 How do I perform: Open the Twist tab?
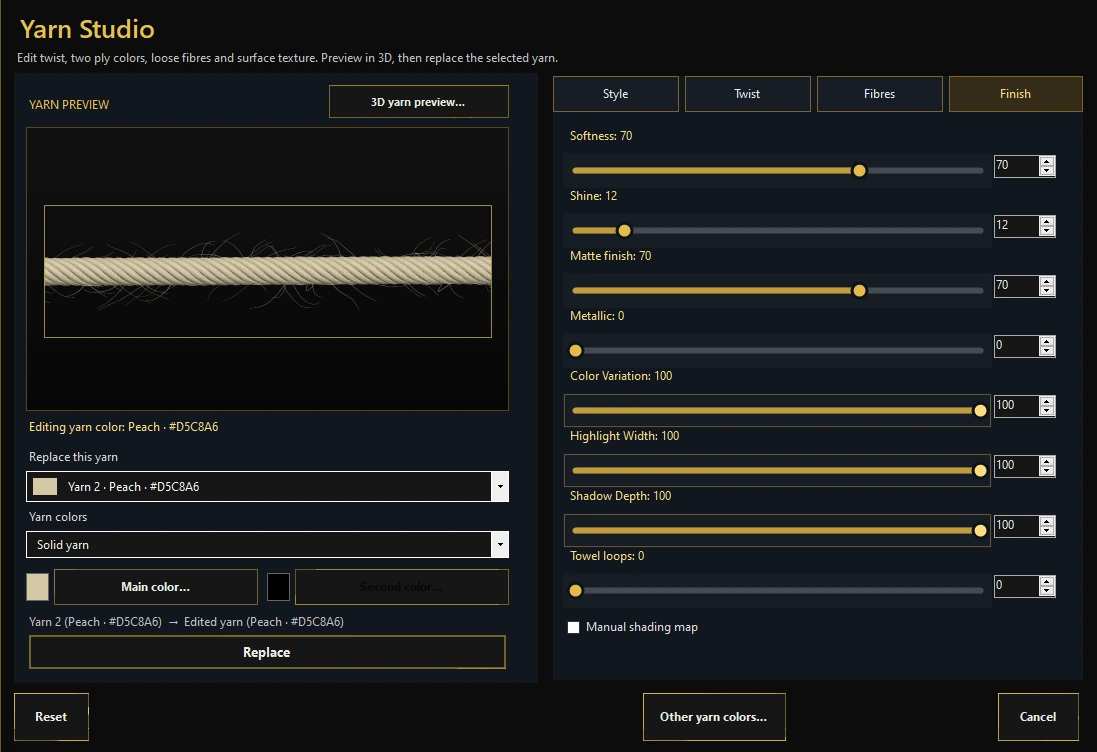pos(747,94)
